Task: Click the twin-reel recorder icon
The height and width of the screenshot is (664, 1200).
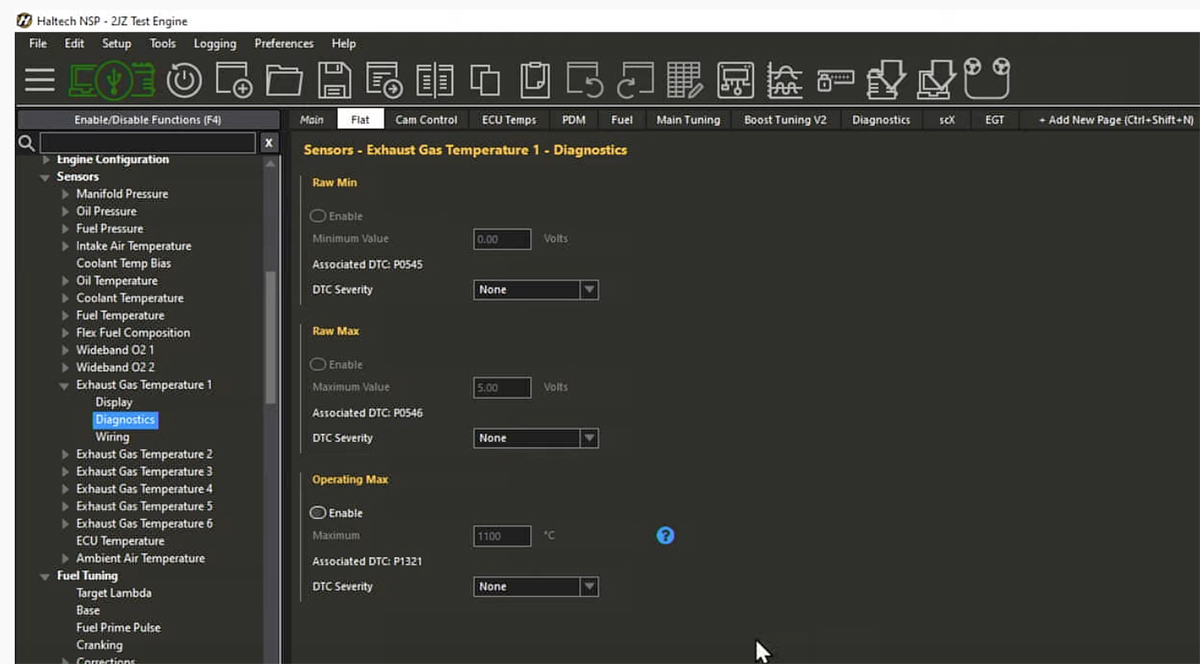Action: coord(987,79)
